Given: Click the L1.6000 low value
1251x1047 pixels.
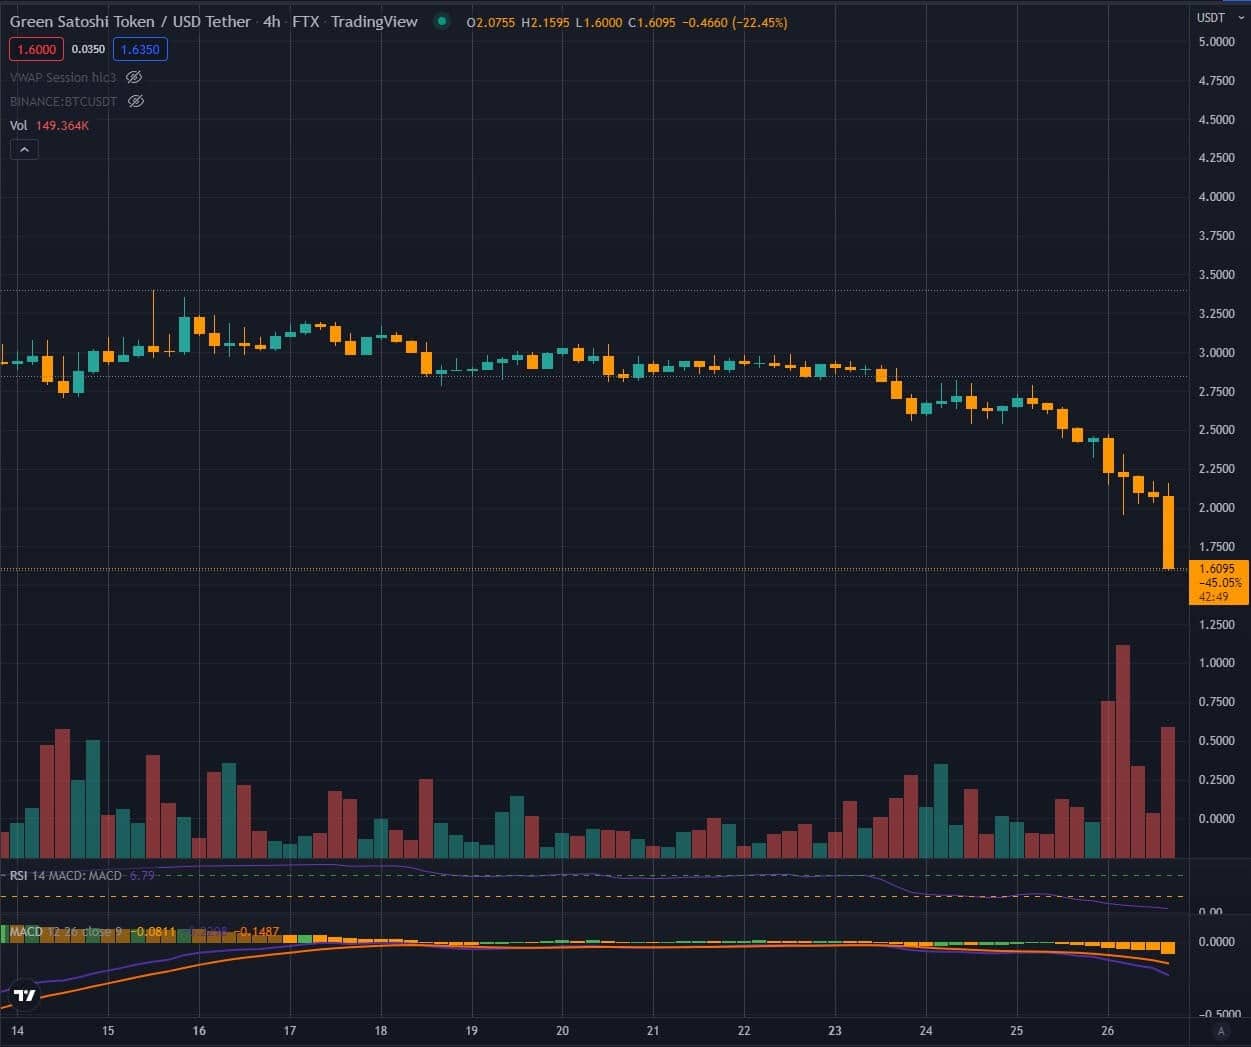Looking at the screenshot, I should pyautogui.click(x=598, y=22).
